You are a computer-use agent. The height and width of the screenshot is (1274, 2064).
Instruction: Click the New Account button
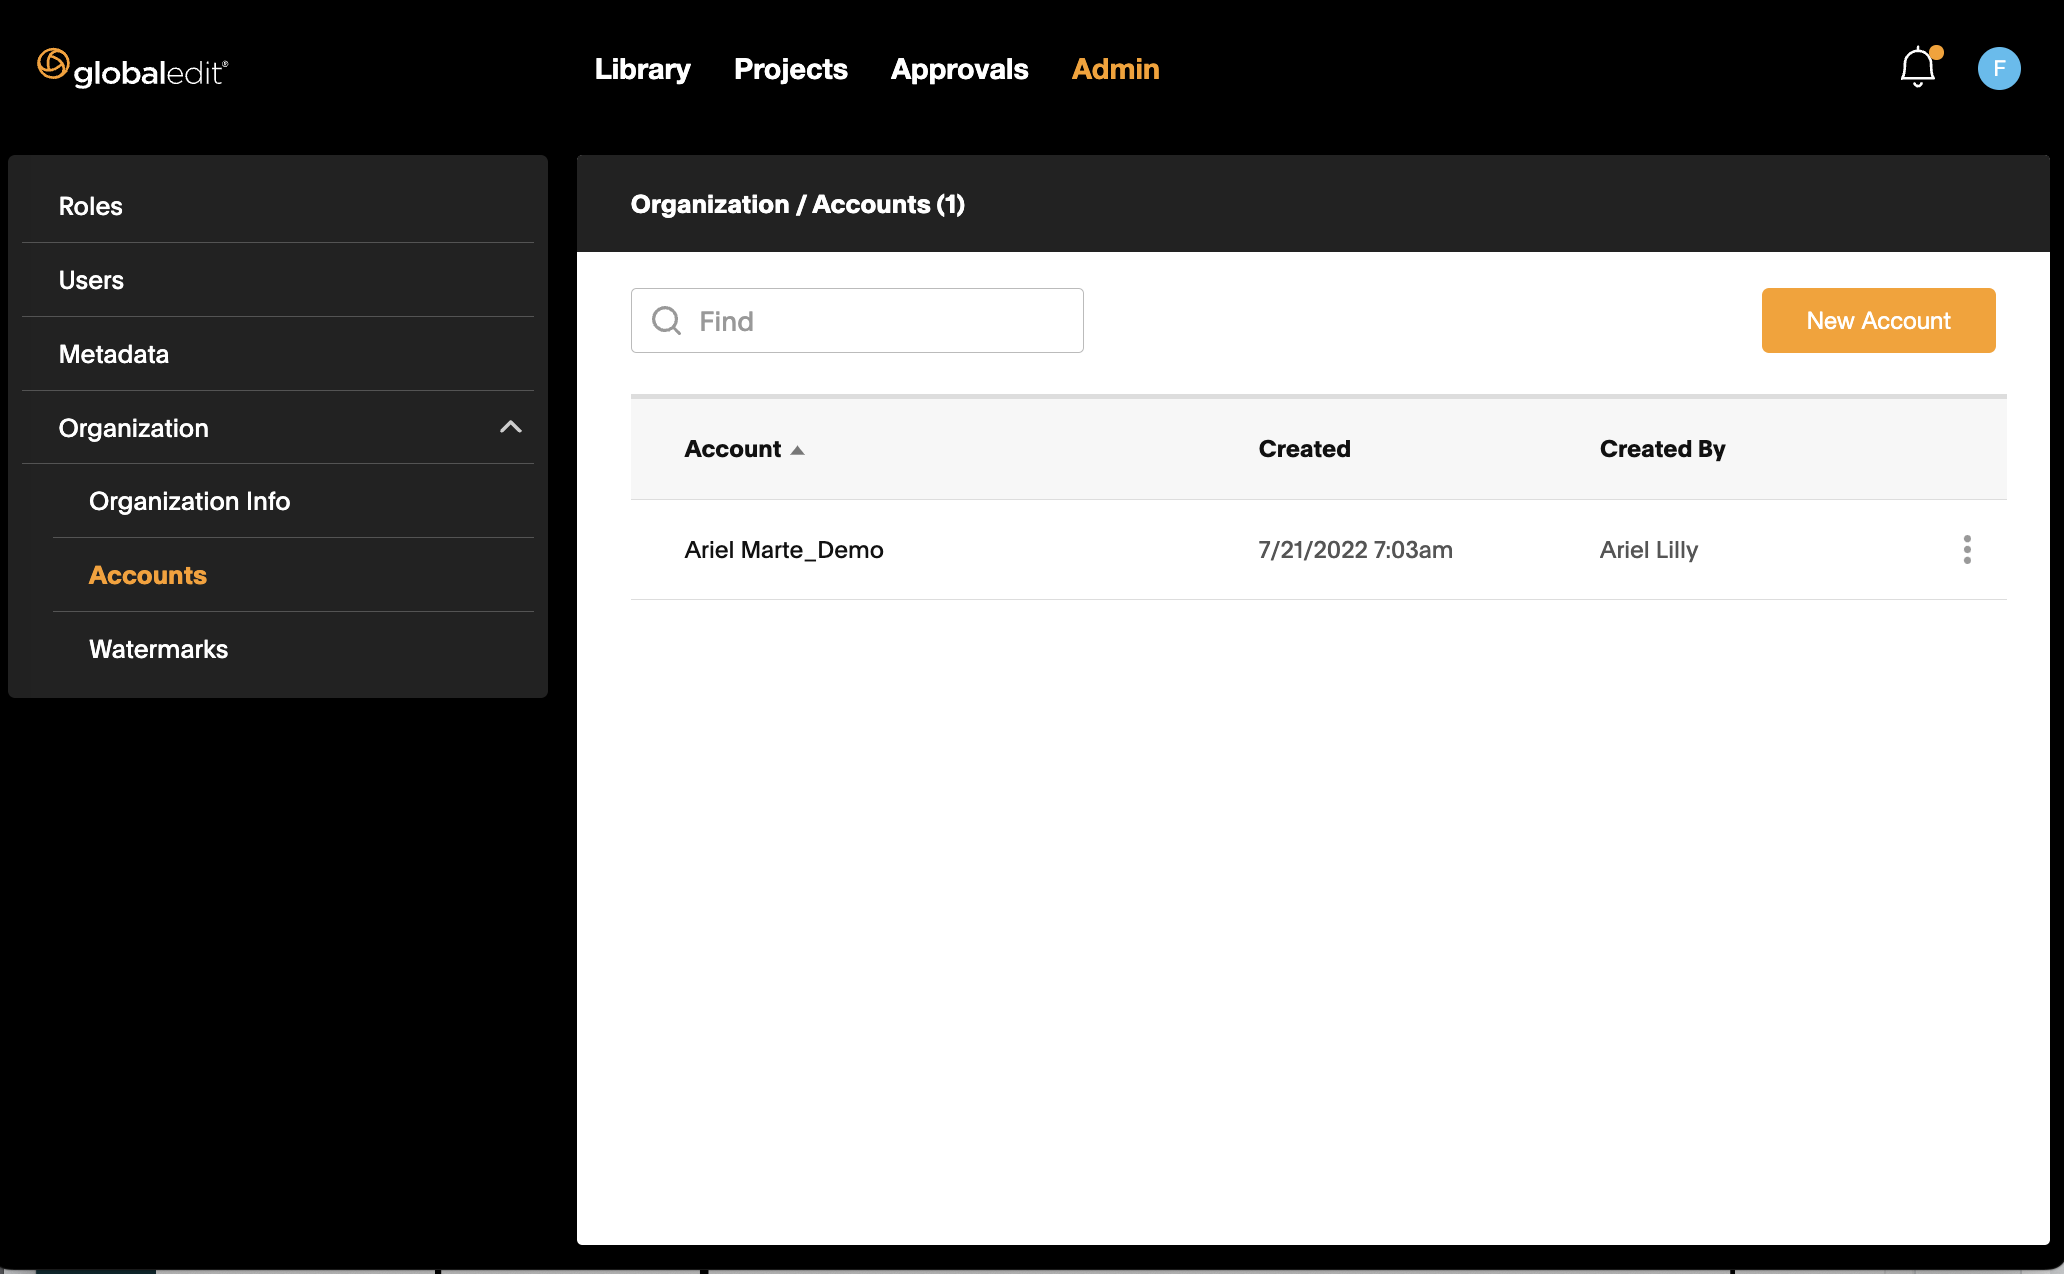[x=1878, y=321]
